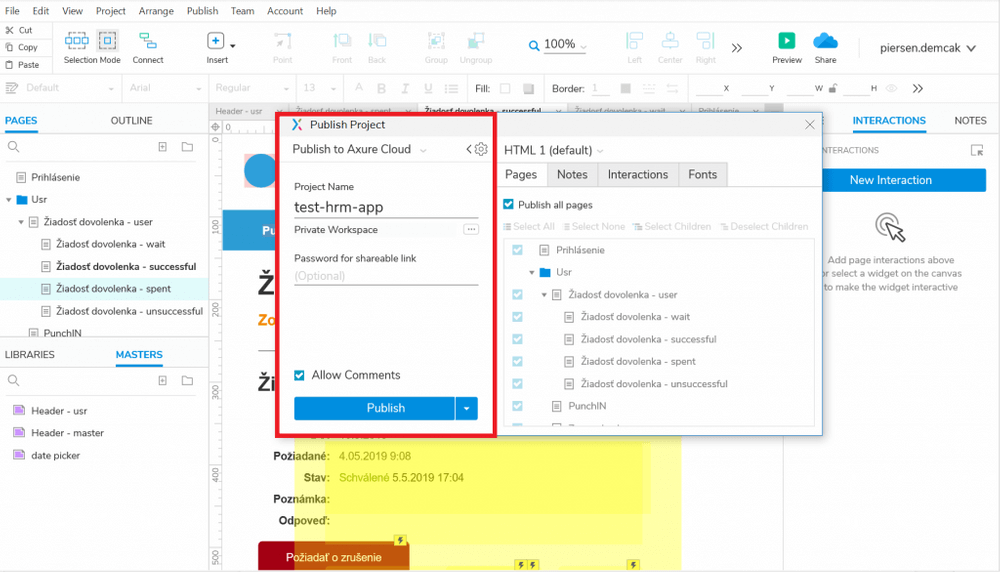Open Publish button dropdown arrow
The height and width of the screenshot is (572, 1000).
[467, 408]
